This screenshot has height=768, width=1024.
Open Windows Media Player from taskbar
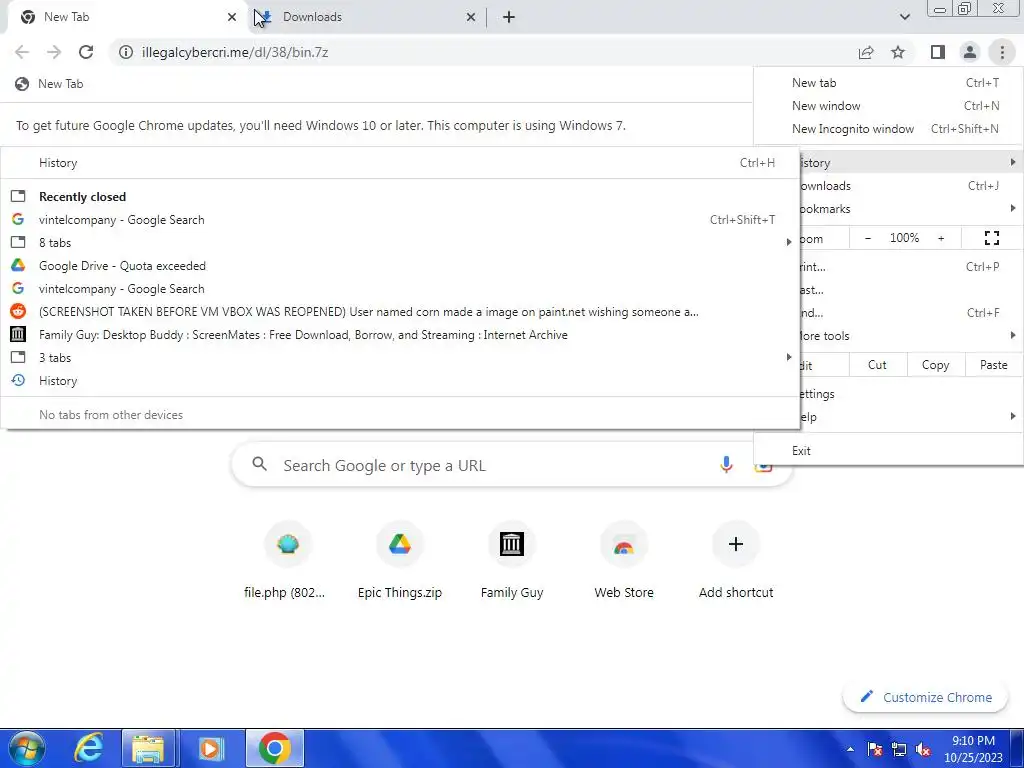210,748
